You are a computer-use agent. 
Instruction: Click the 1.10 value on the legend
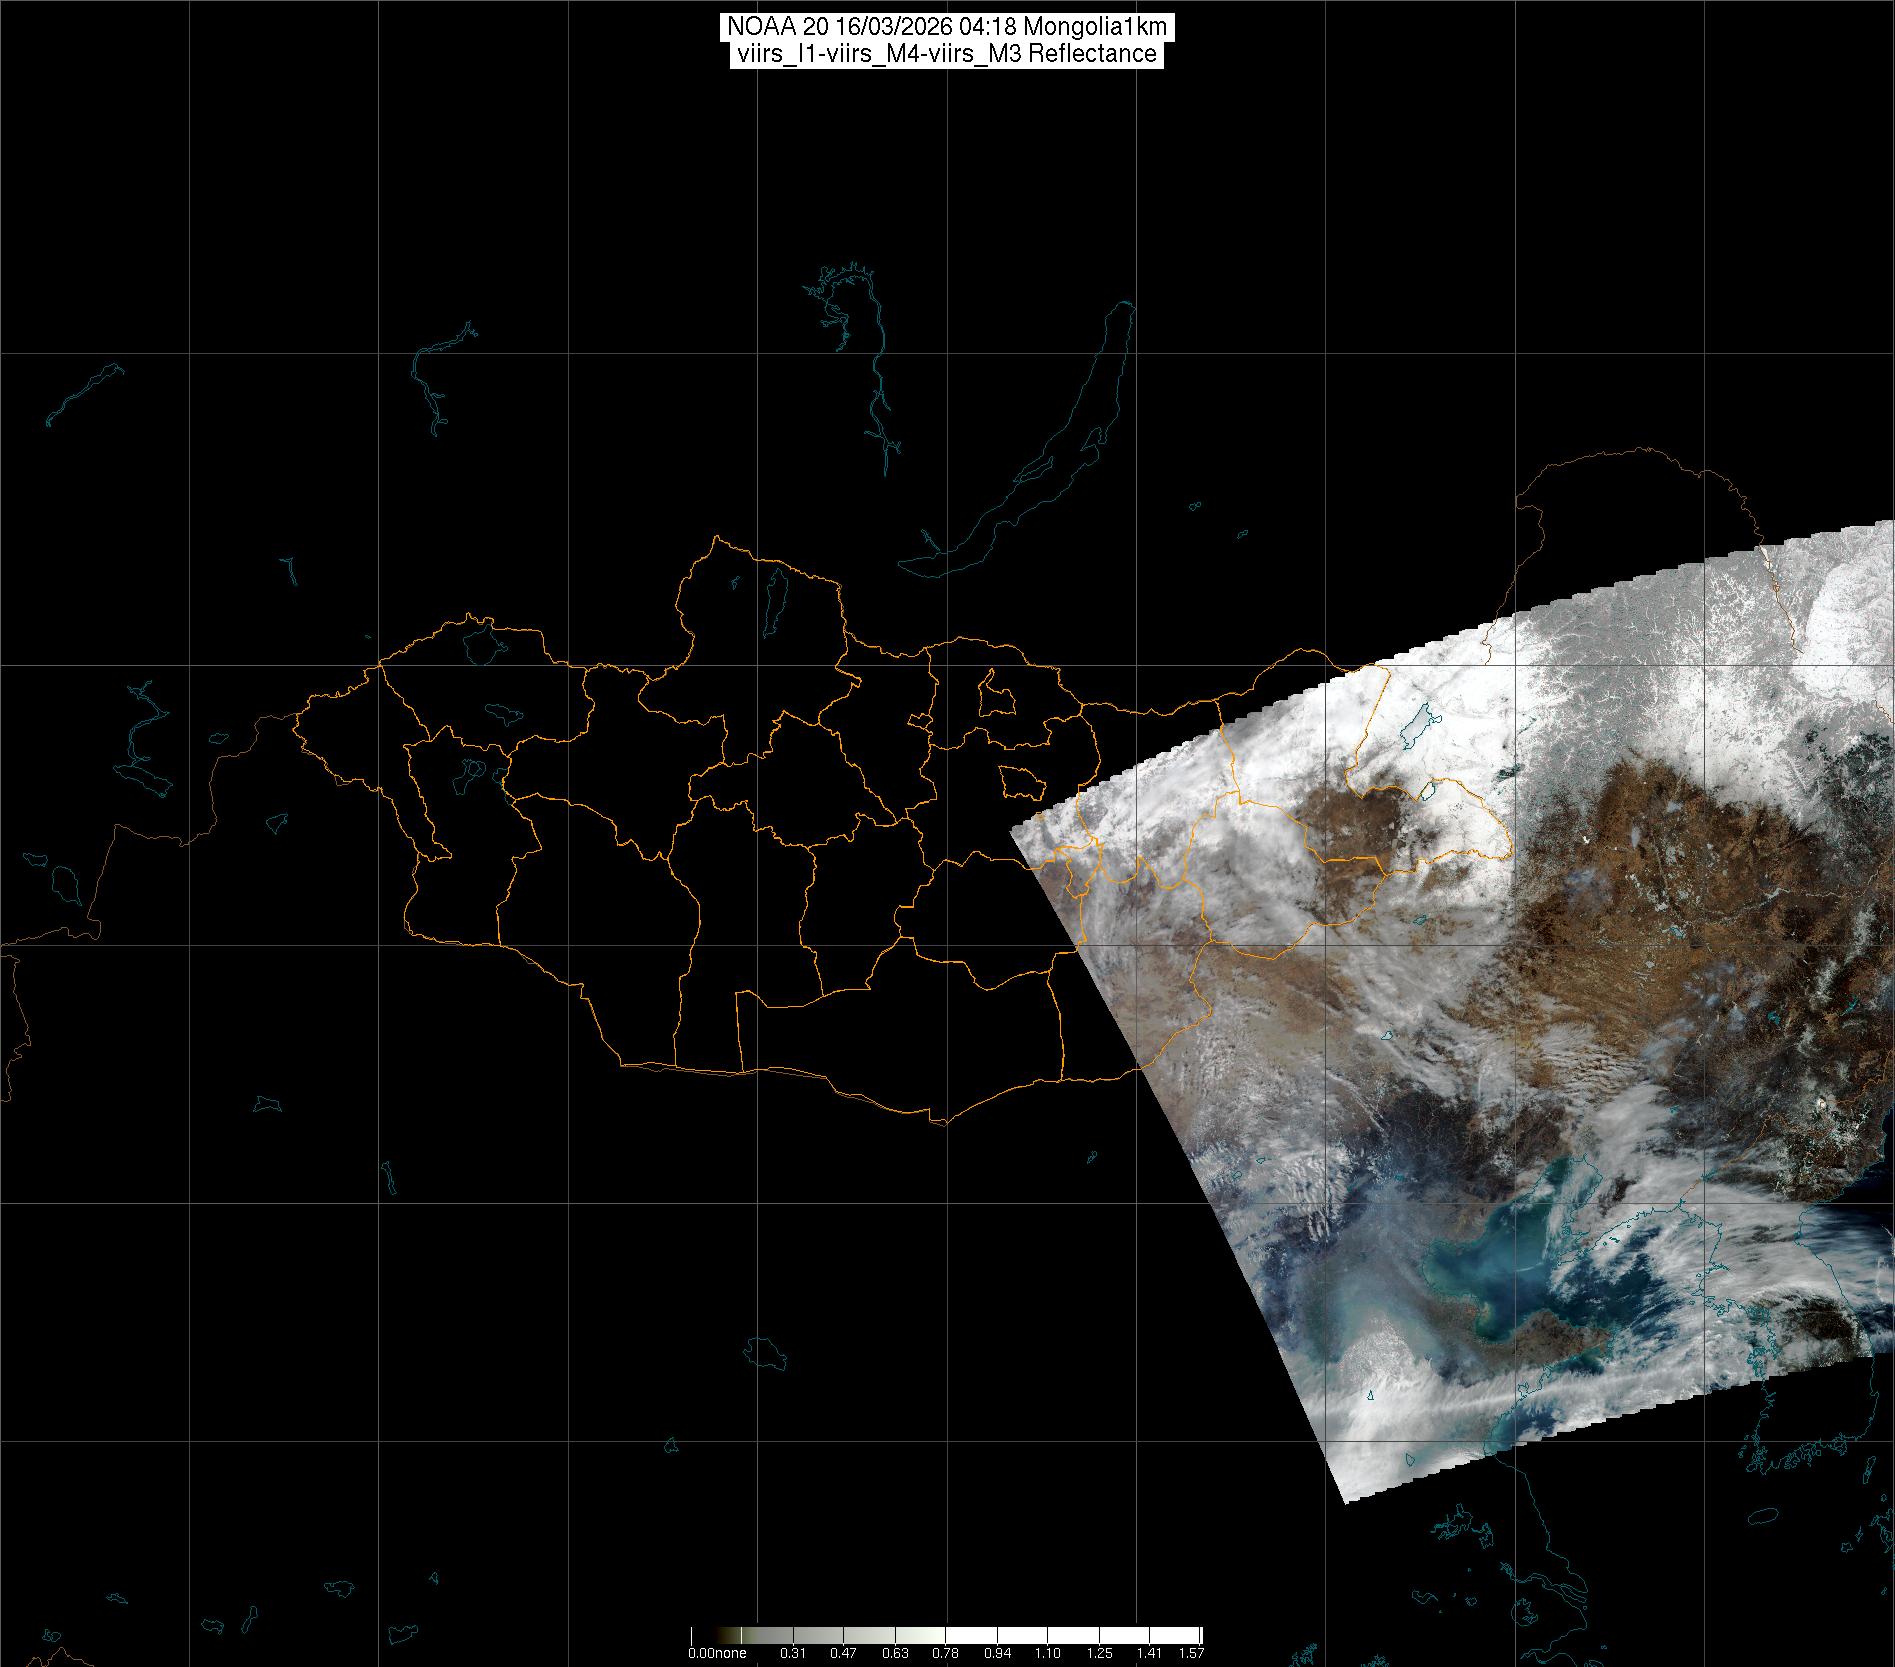click(1047, 1653)
